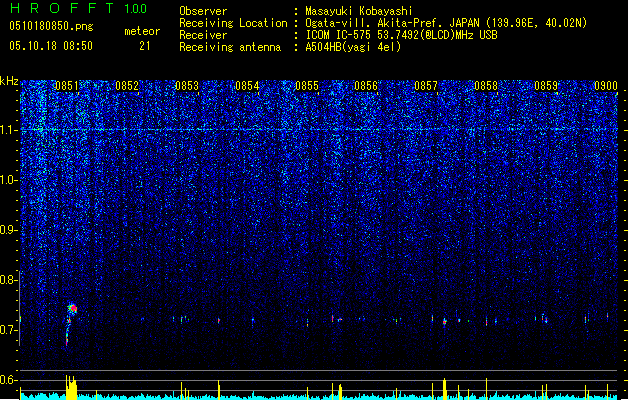
Task: Click the bright red meteor echo blob near 0851
Action: pyautogui.click(x=72, y=309)
